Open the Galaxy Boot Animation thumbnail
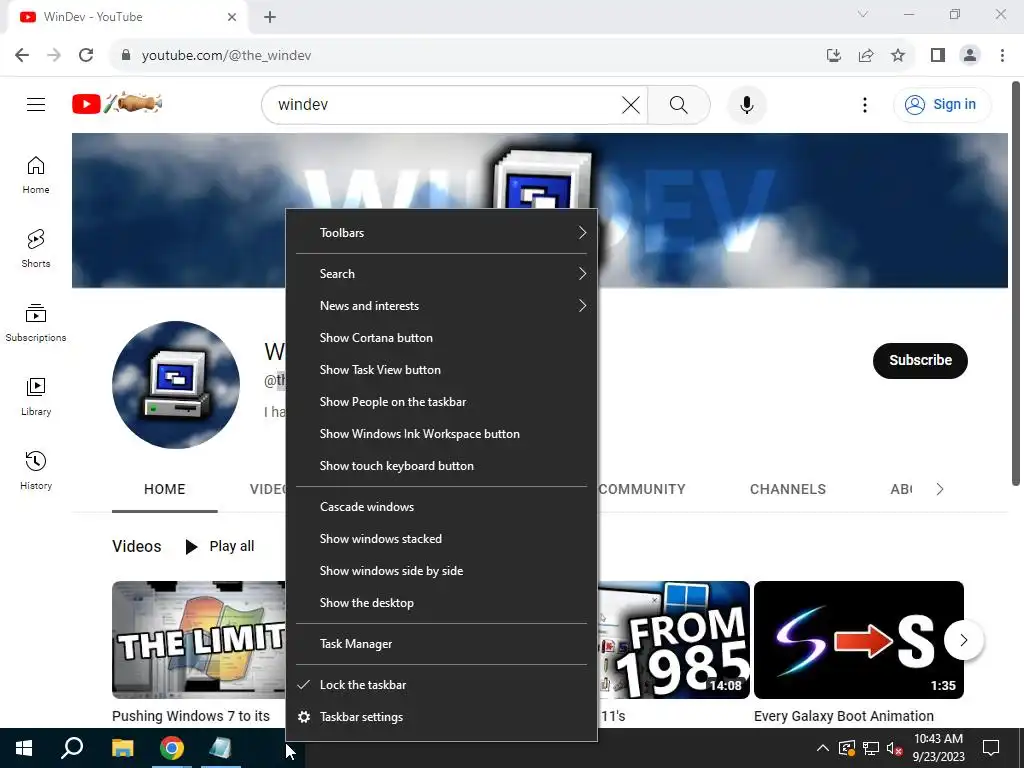Image resolution: width=1024 pixels, height=768 pixels. (859, 640)
